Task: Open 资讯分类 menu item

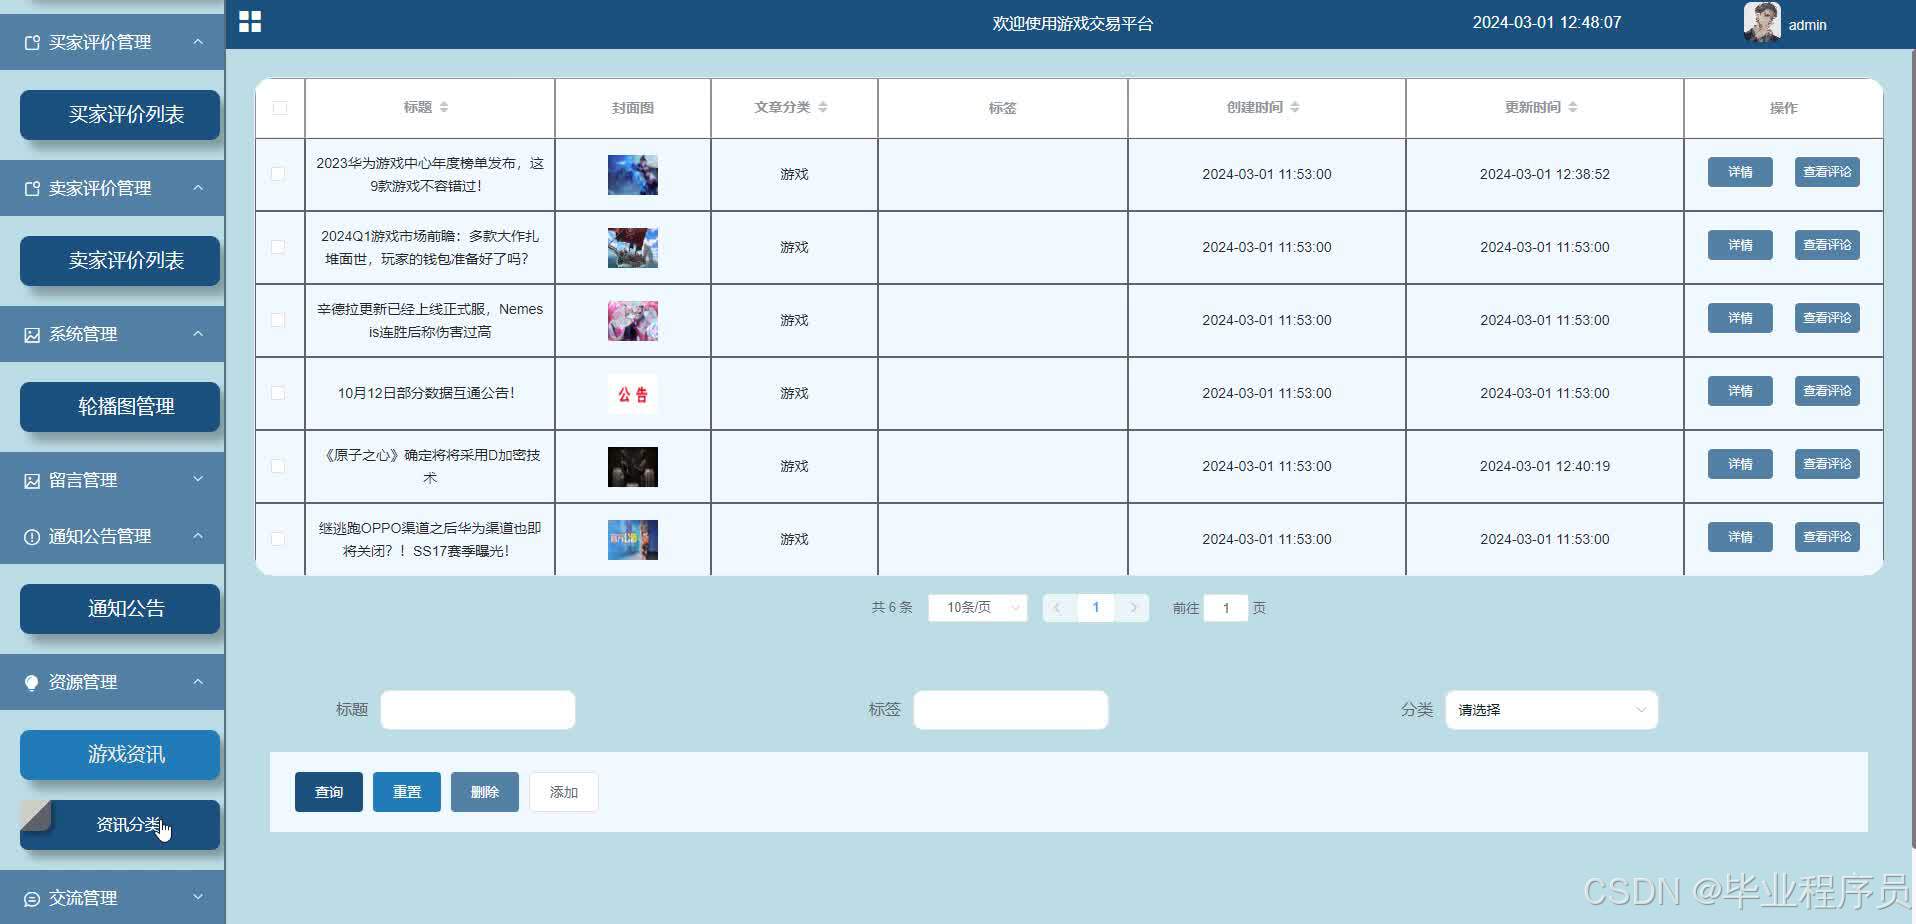Action: pos(120,825)
